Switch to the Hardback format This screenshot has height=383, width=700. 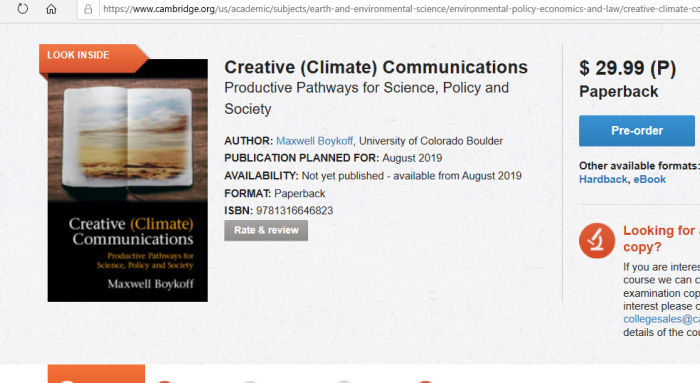click(x=603, y=179)
